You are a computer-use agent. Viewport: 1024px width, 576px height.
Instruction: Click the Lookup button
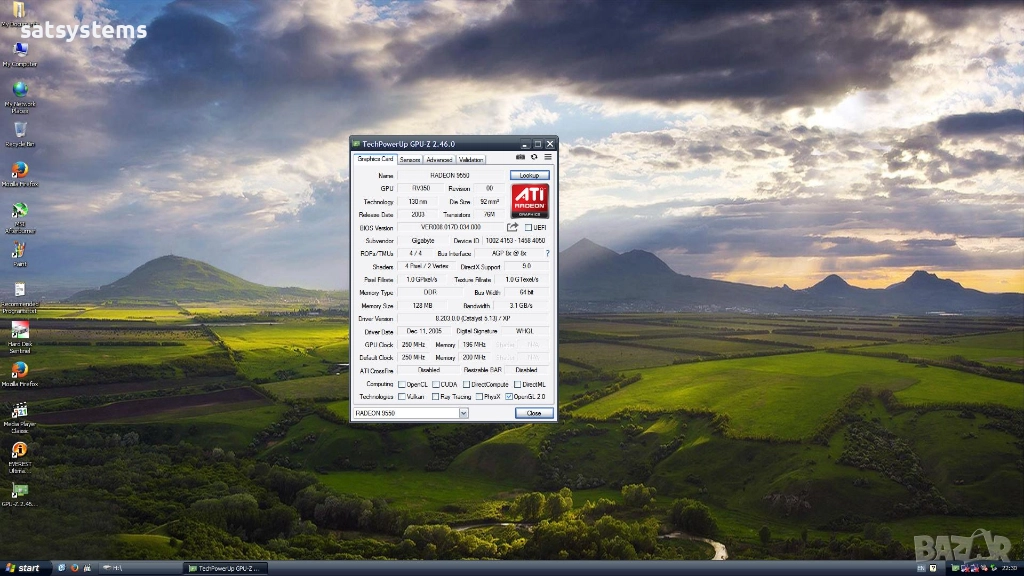click(529, 175)
